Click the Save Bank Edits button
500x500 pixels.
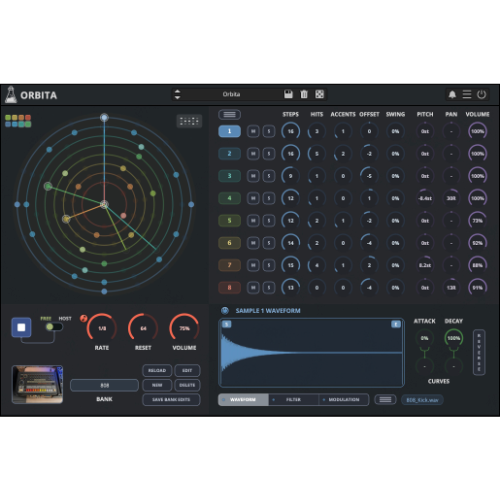pos(171,400)
